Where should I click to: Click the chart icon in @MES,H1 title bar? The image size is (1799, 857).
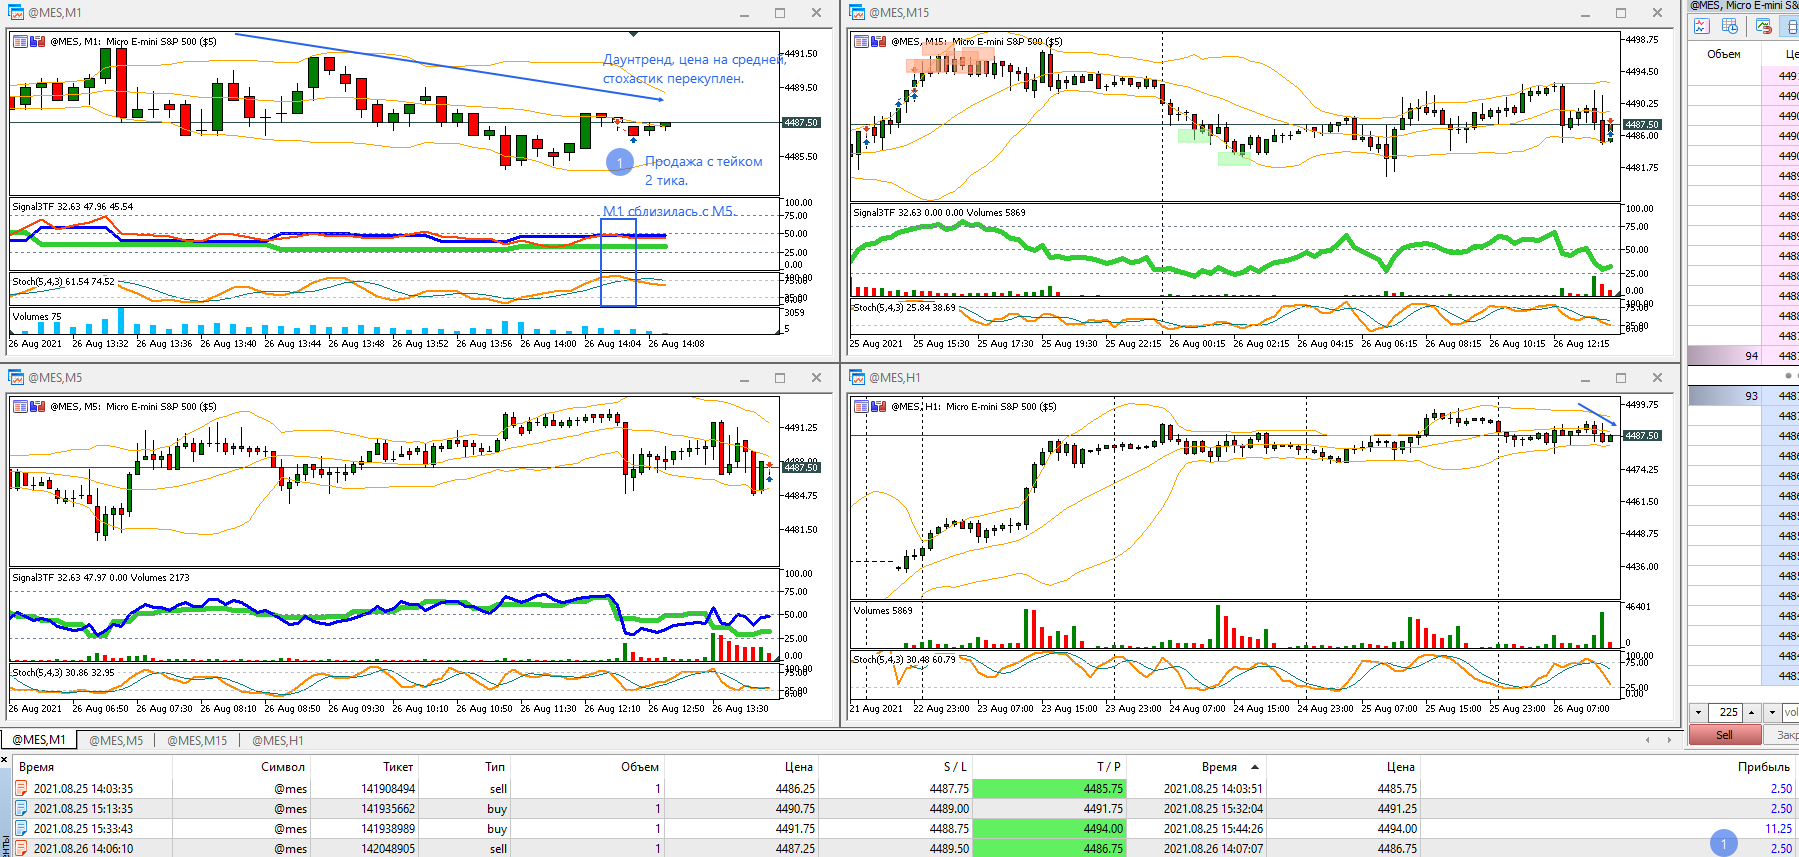point(857,378)
